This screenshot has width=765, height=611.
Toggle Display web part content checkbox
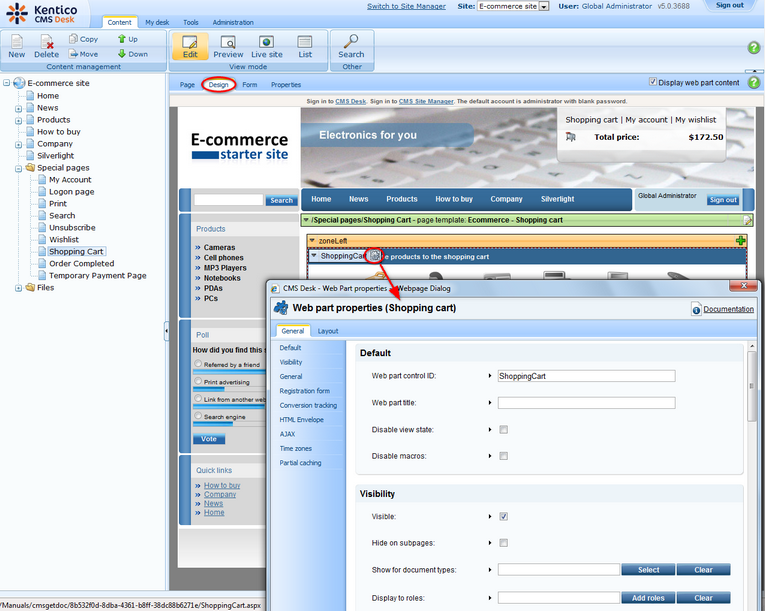pos(653,82)
